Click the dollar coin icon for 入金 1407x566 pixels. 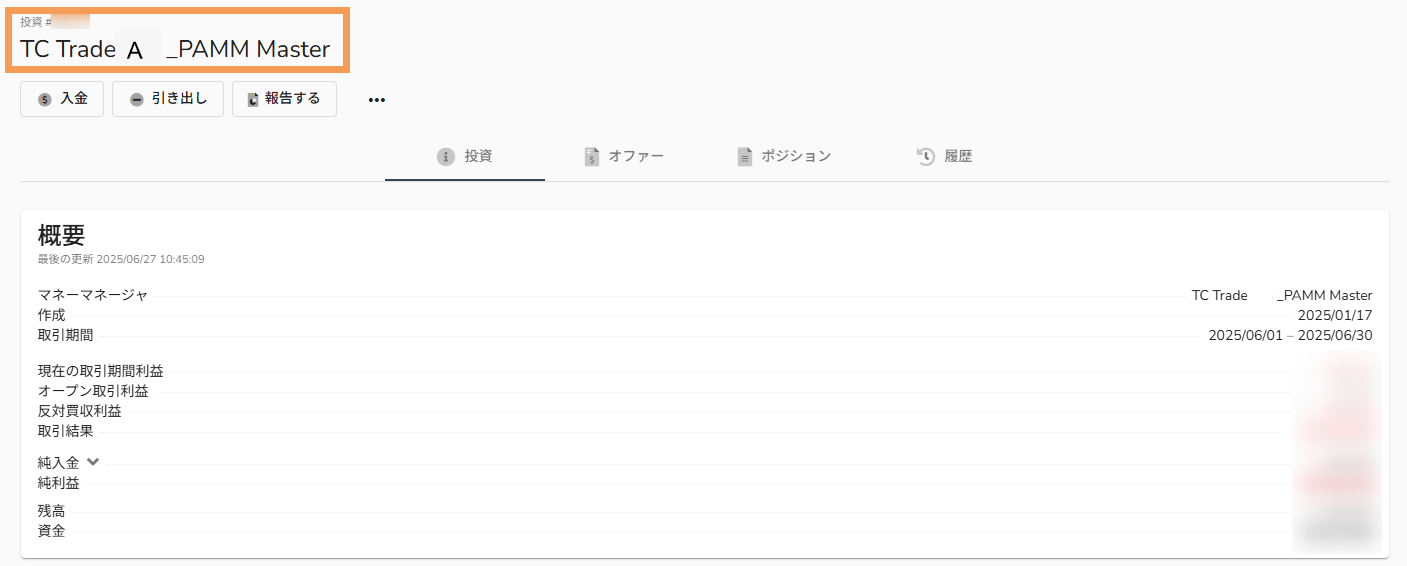(44, 100)
